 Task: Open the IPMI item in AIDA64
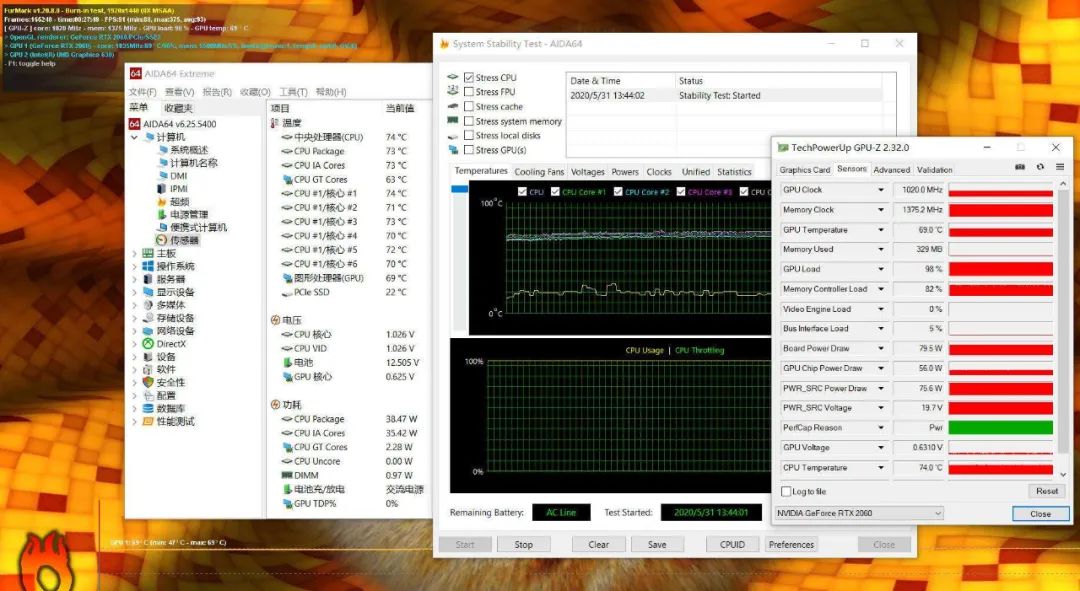click(x=178, y=188)
